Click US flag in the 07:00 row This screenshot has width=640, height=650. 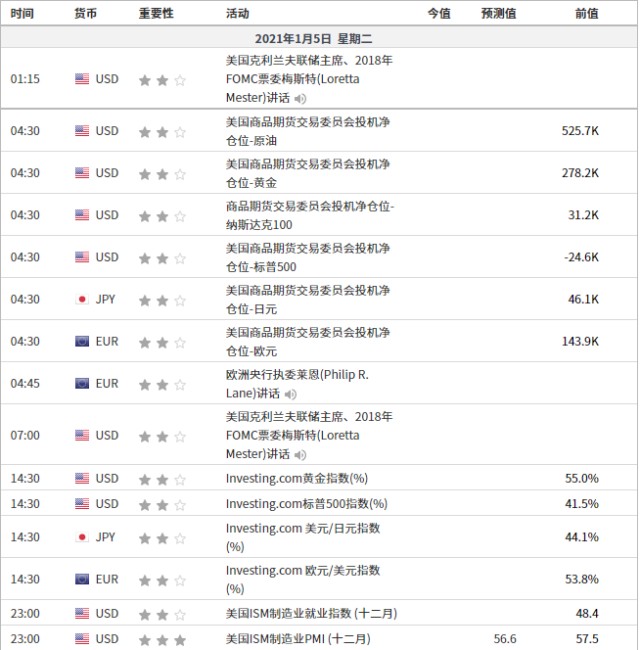[82, 436]
